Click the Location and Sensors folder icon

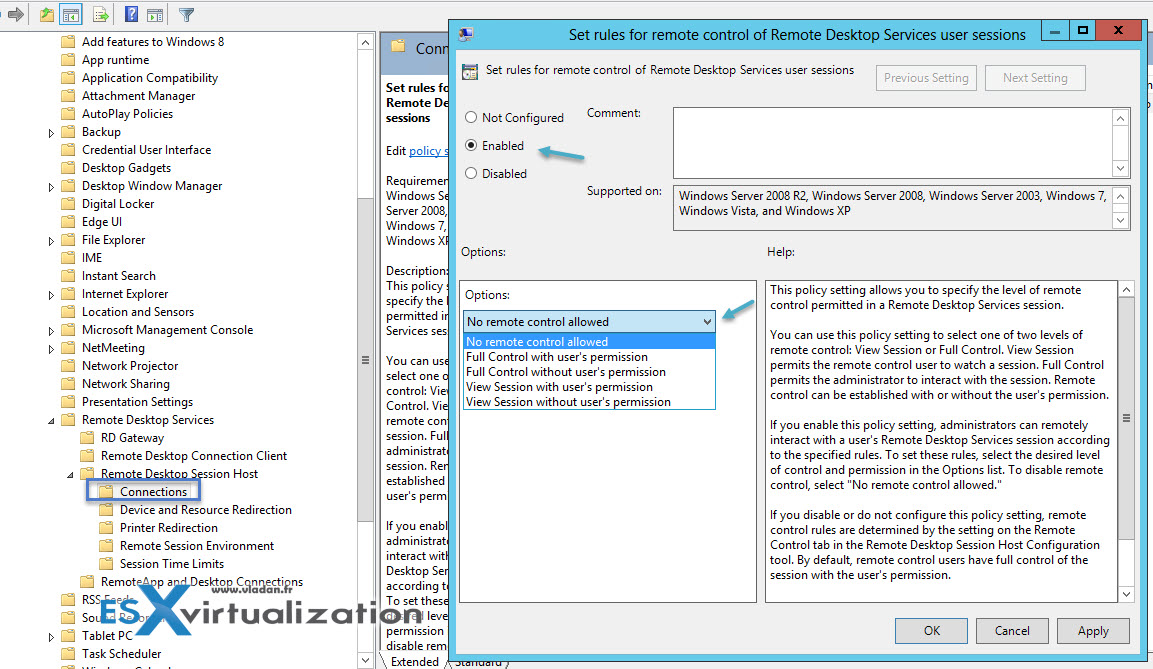(68, 312)
